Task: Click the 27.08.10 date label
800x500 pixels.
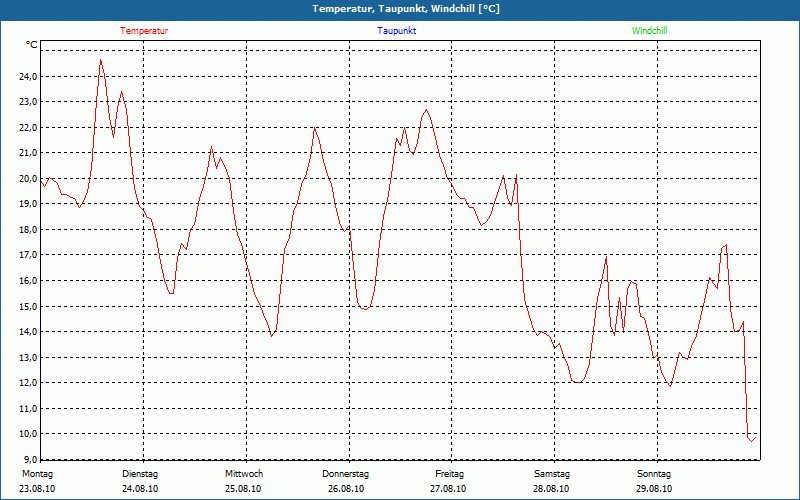Action: 448,489
